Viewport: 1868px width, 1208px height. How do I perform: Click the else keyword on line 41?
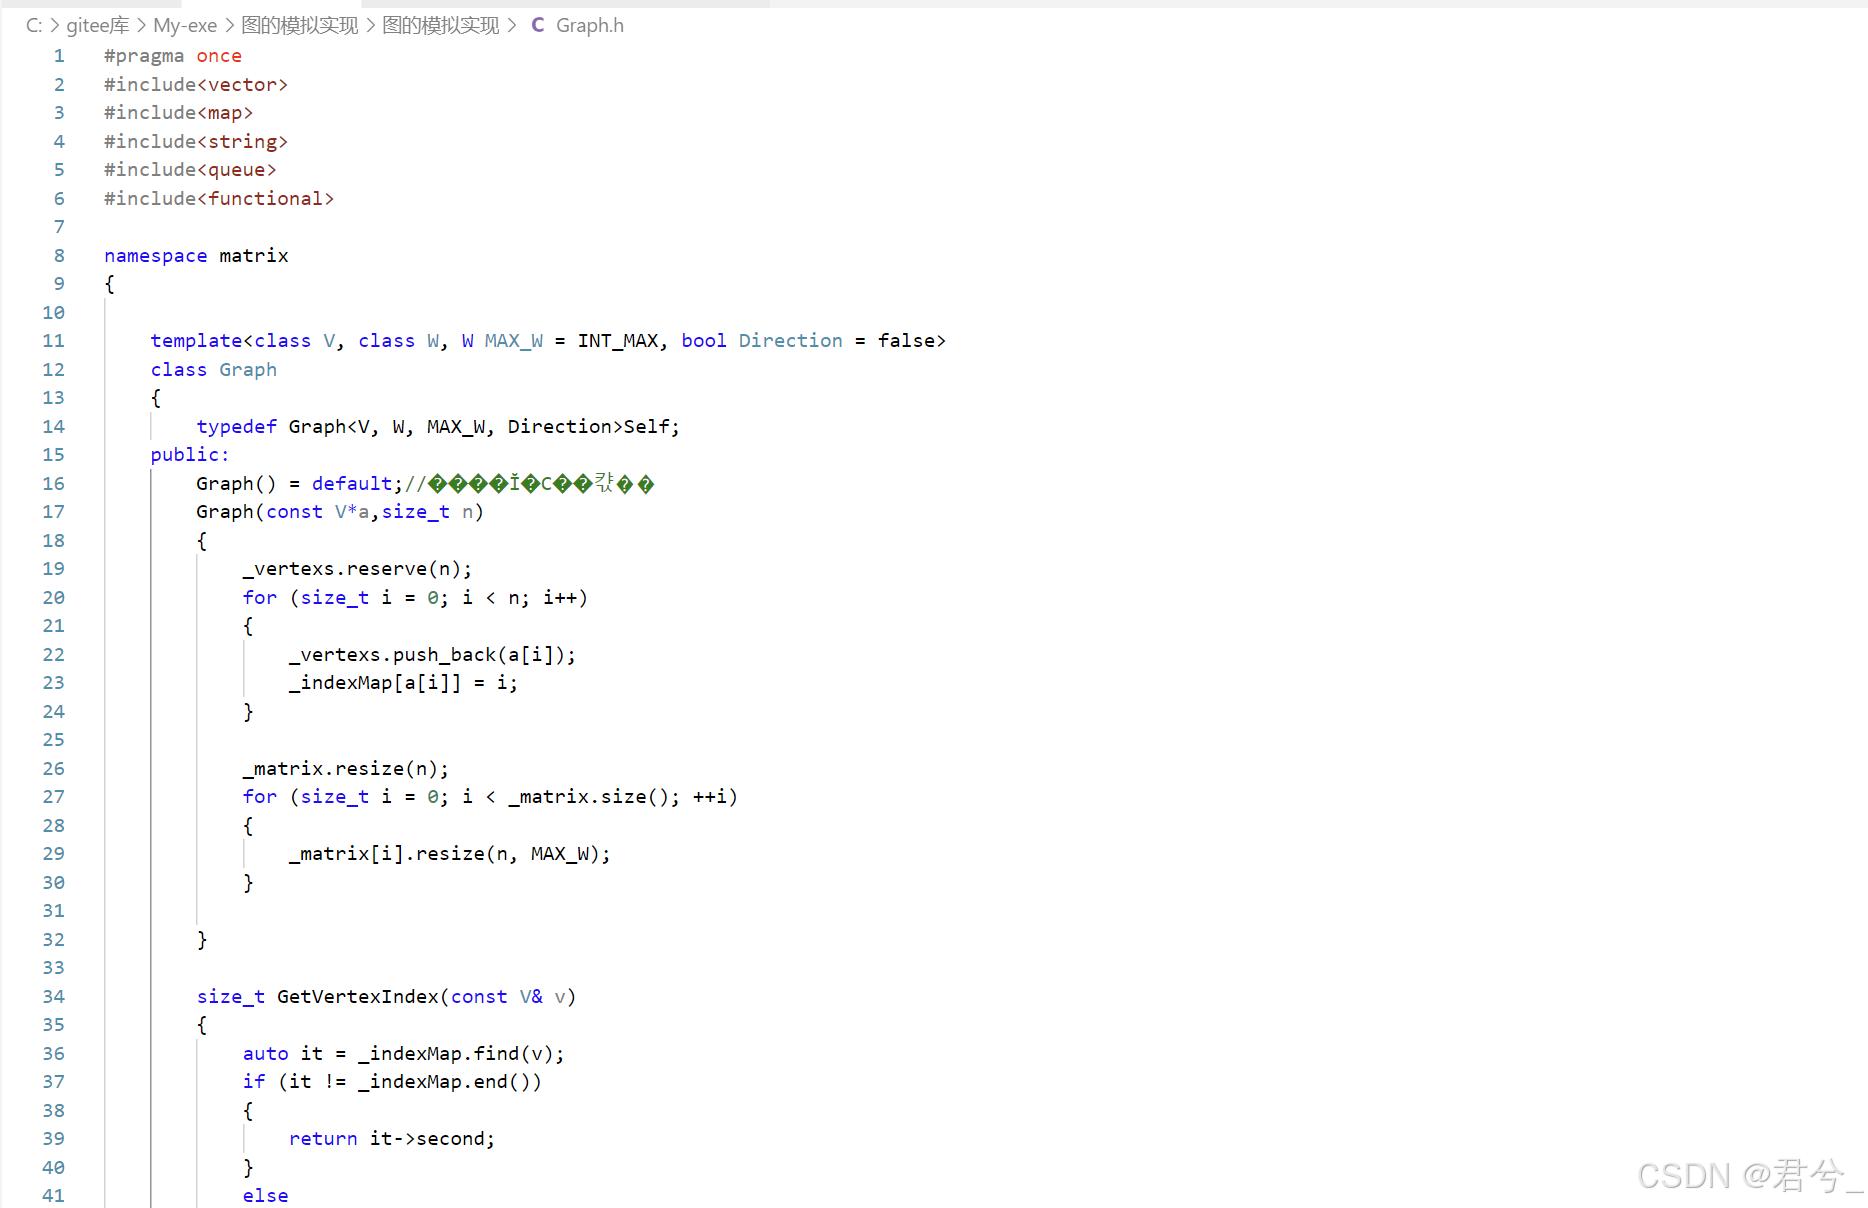tap(265, 1194)
